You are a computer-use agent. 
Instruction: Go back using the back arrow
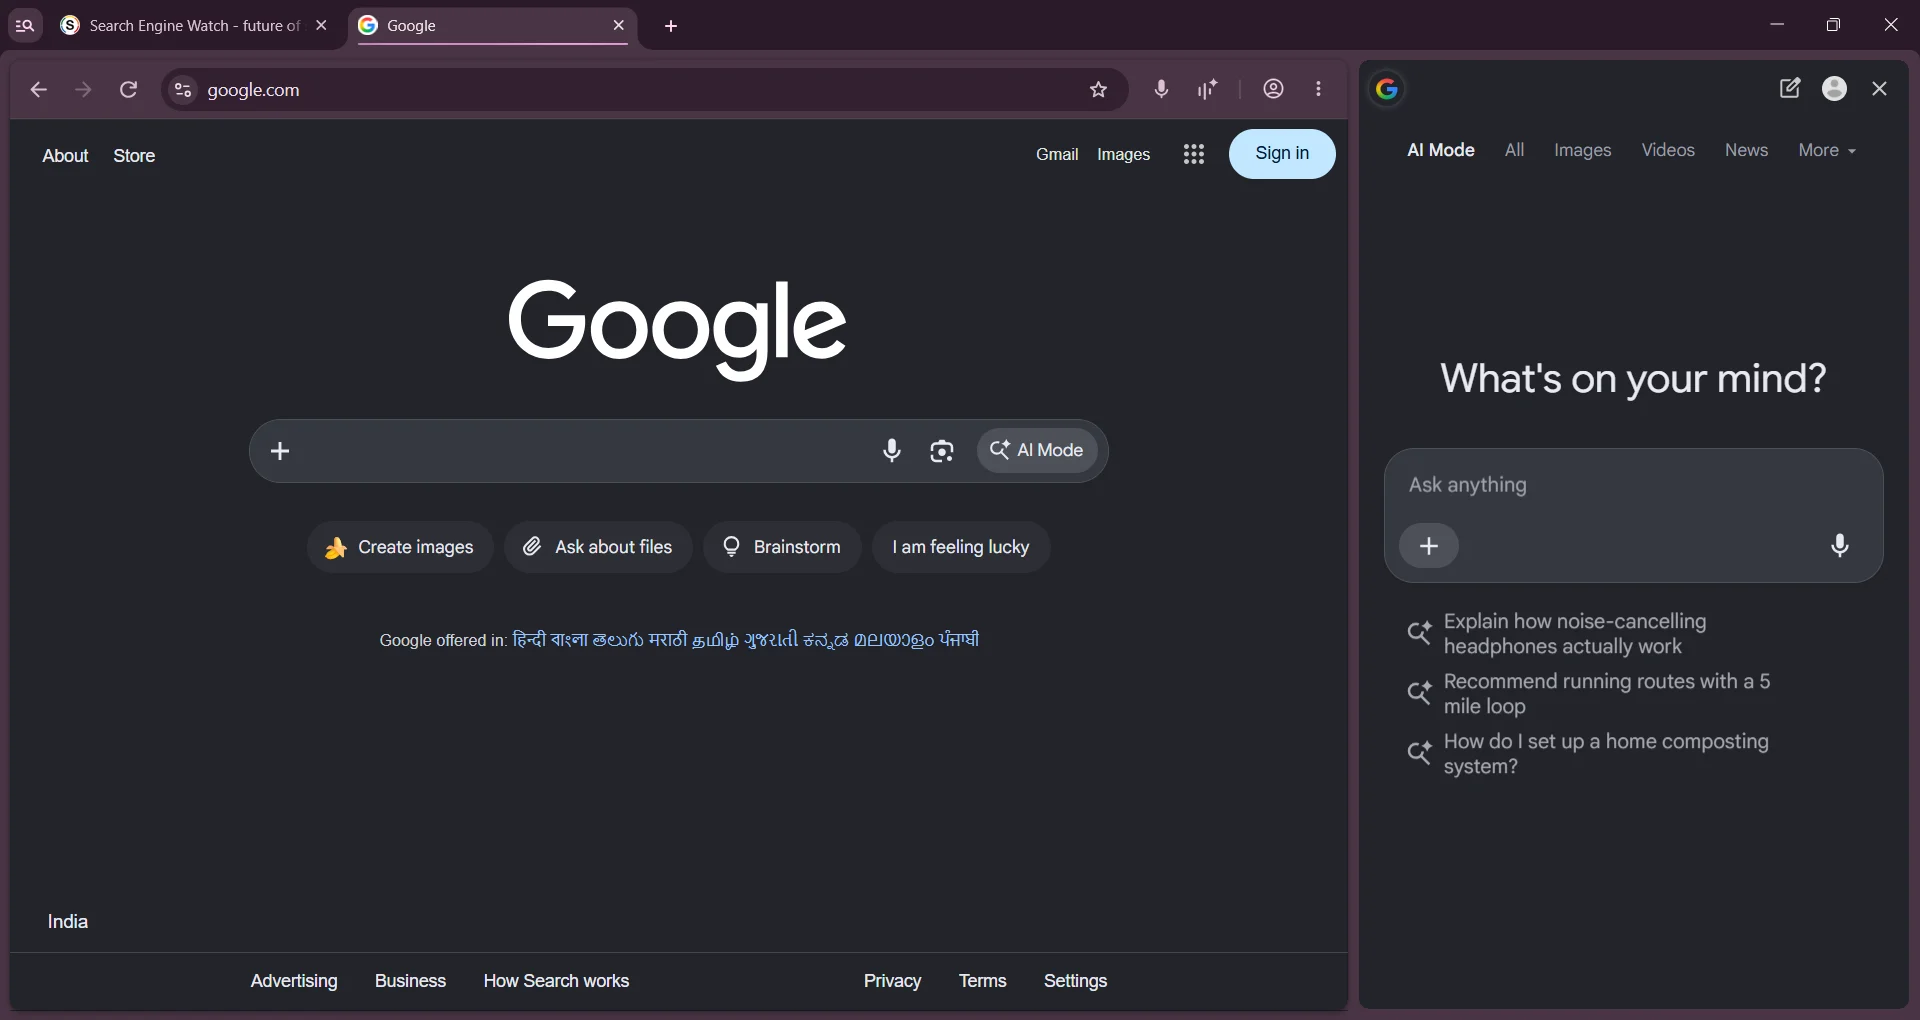pos(38,90)
